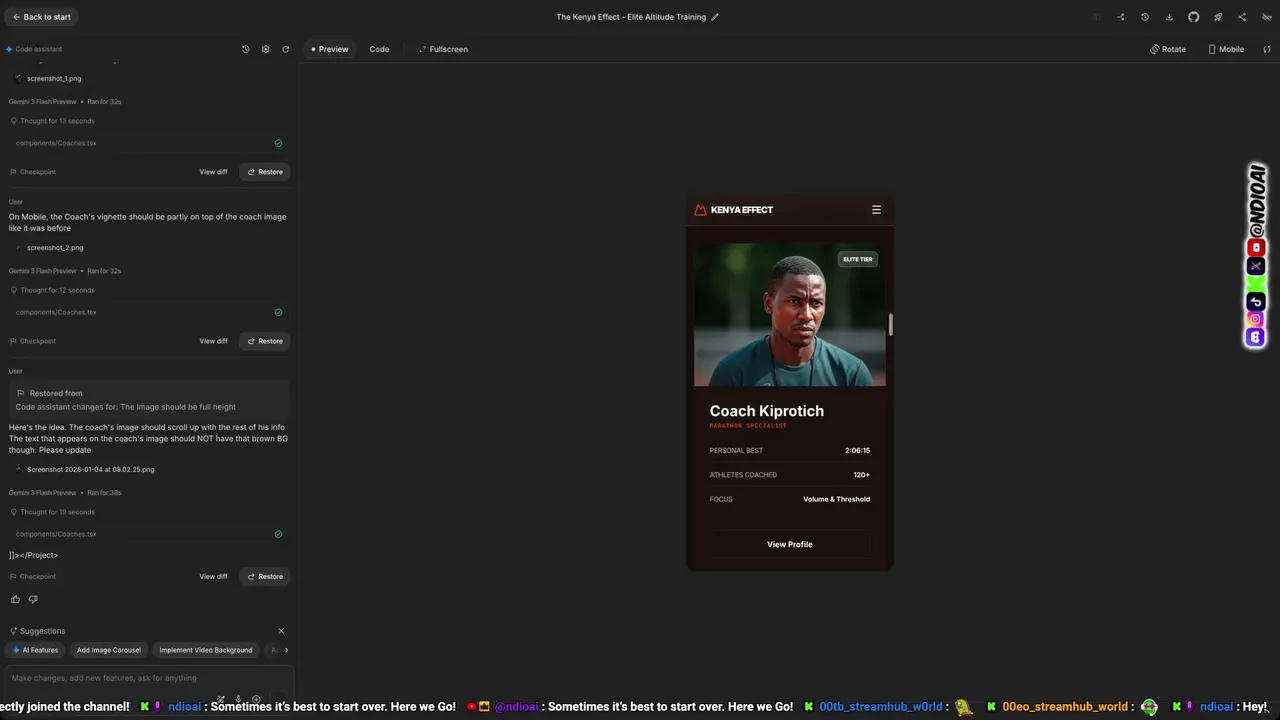This screenshot has width=1280, height=720.
Task: View diff for the last checkpoint
Action: [x=213, y=576]
